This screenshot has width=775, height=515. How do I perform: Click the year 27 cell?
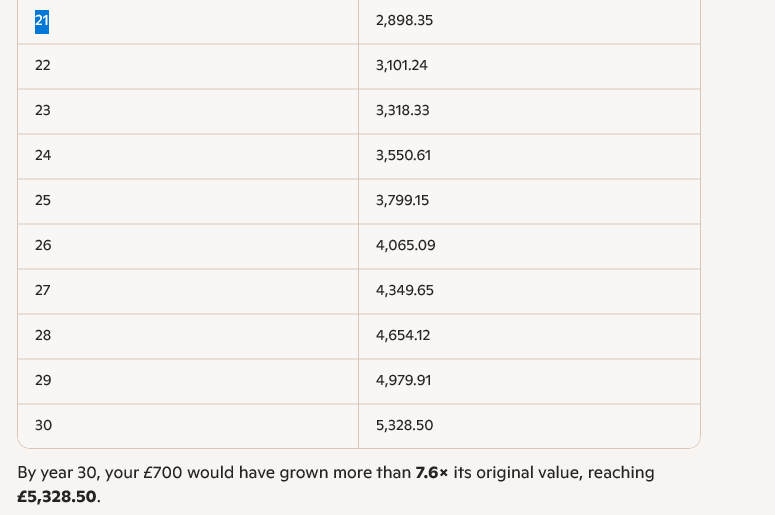click(42, 291)
